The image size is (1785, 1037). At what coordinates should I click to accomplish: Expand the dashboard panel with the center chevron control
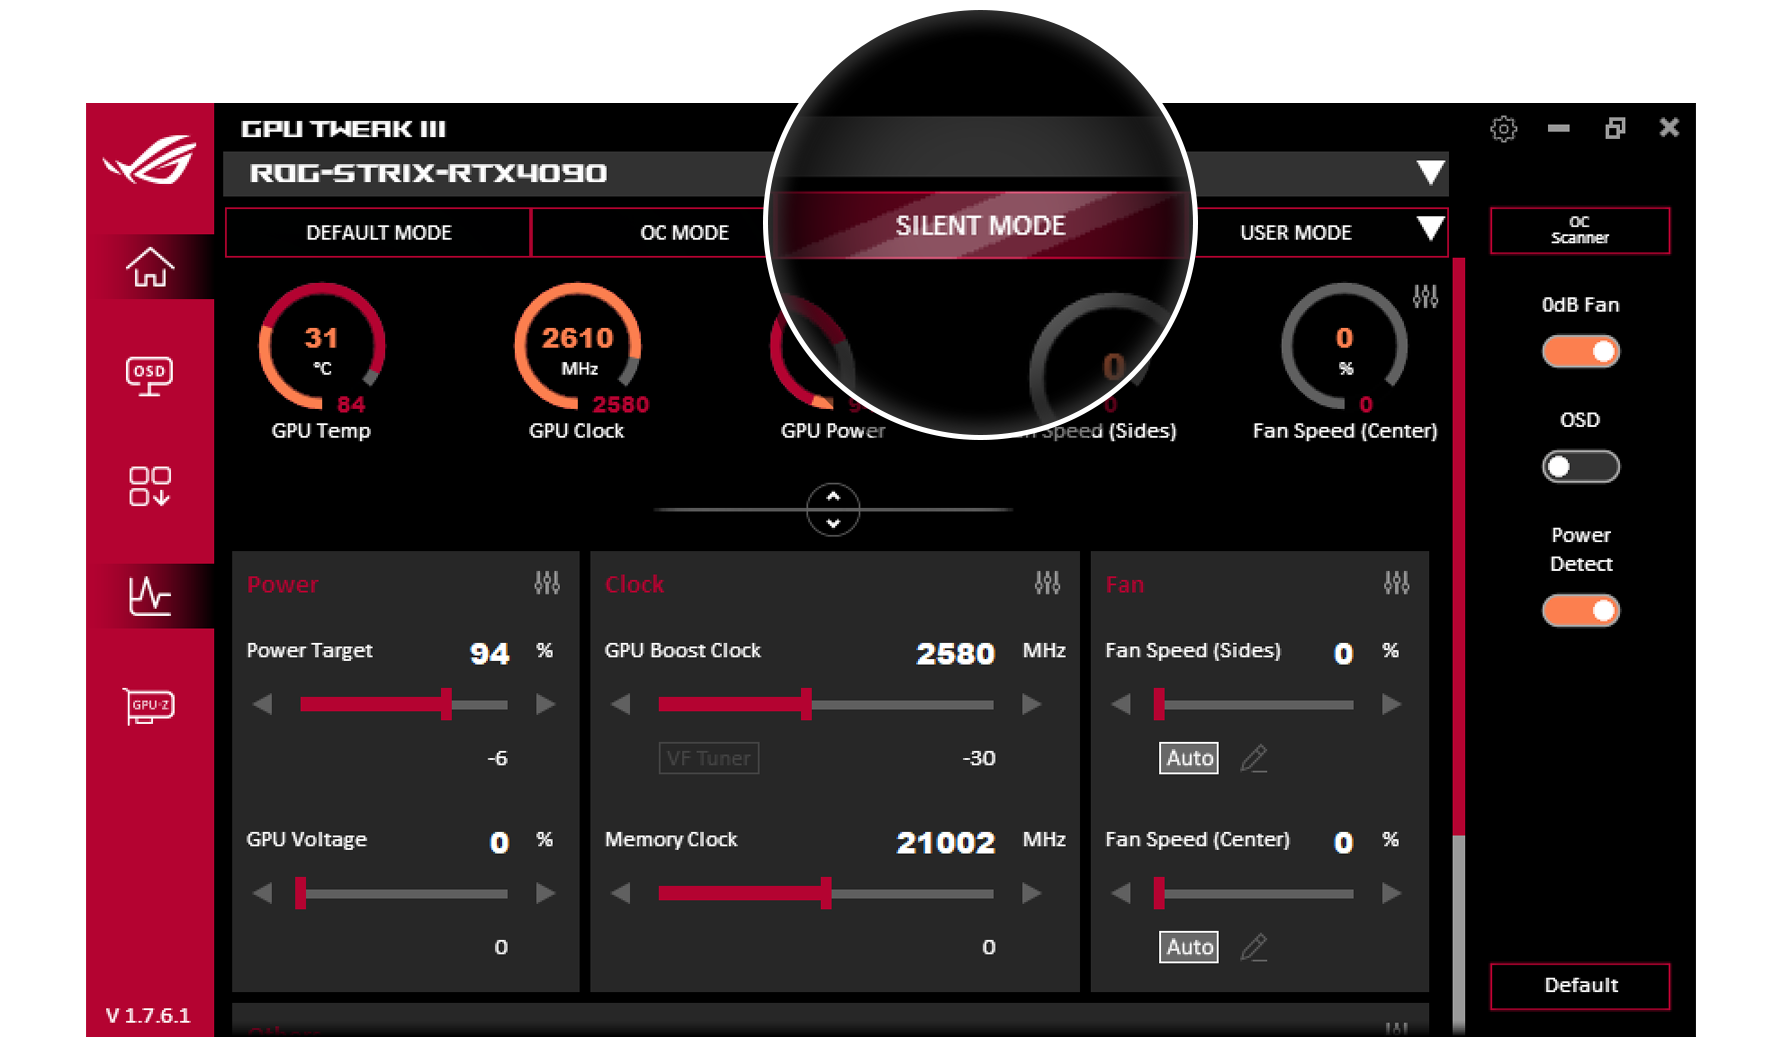[833, 509]
